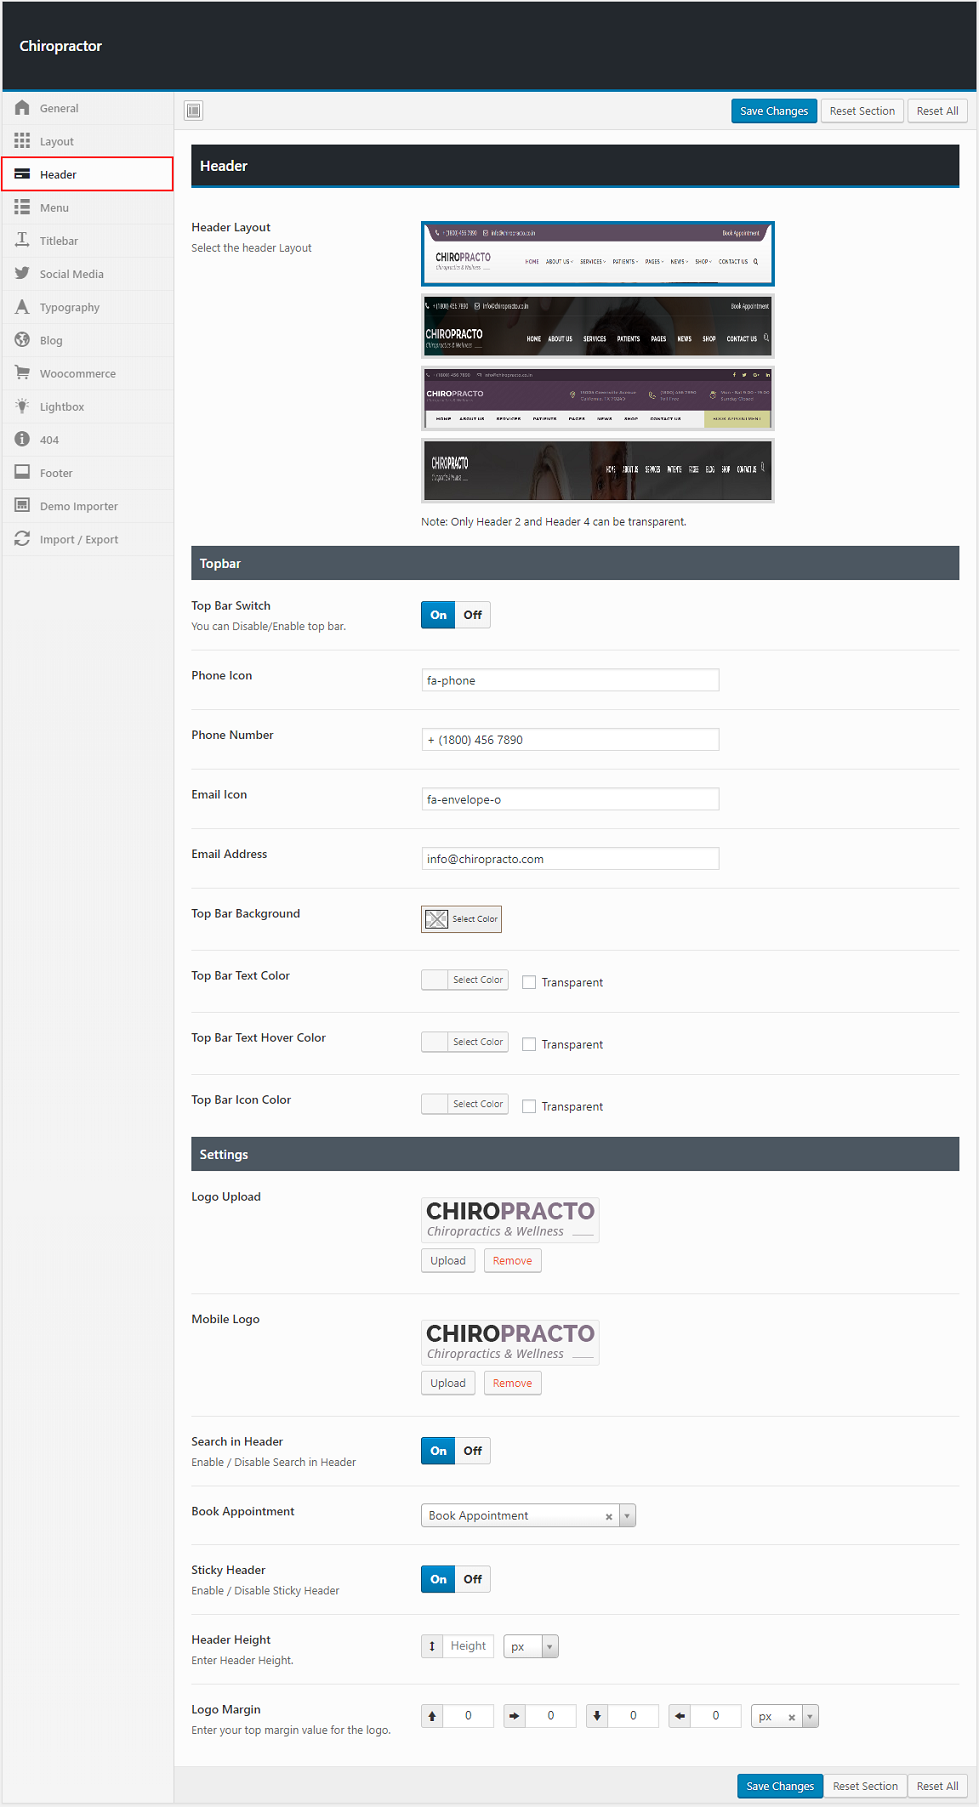This screenshot has width=979, height=1807.
Task: Disable the Sticky Header toggle
Action: pyautogui.click(x=472, y=1579)
